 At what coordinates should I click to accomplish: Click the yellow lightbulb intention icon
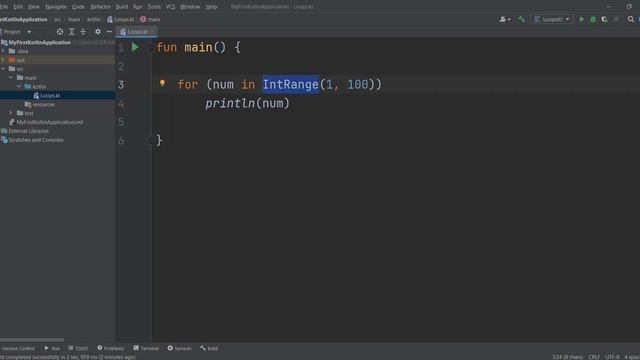click(x=162, y=83)
